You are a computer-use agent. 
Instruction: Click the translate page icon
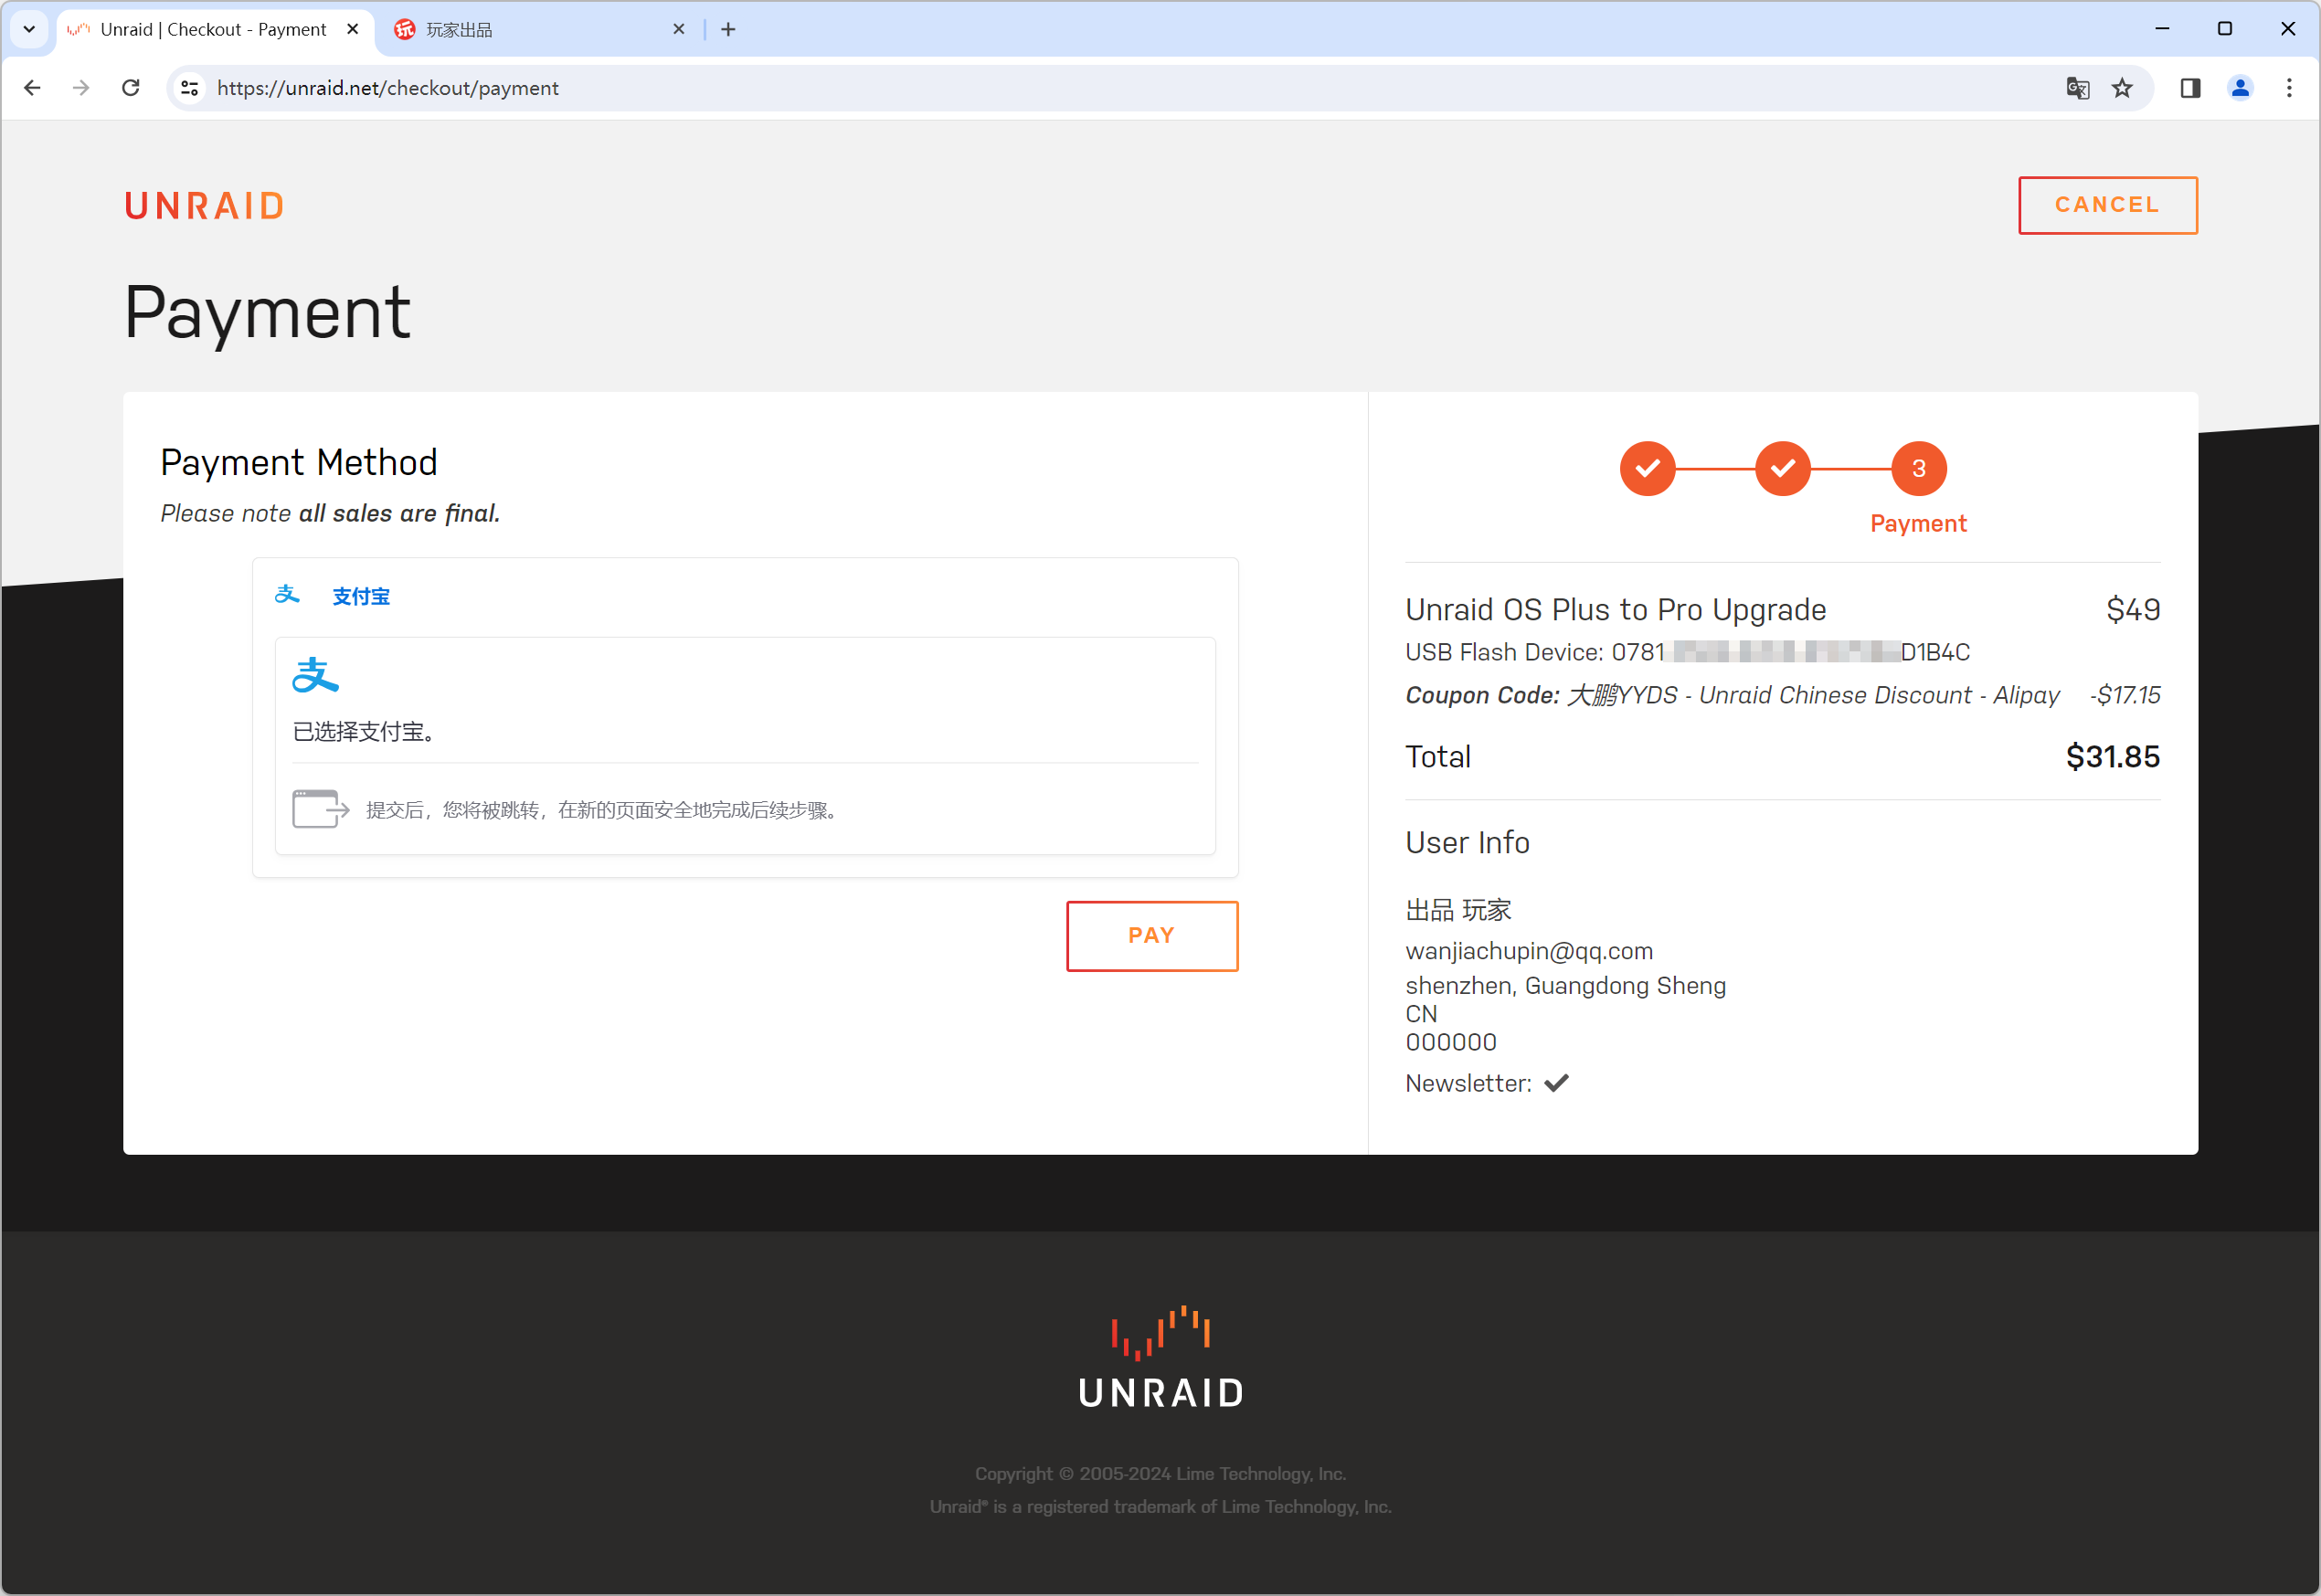coord(2077,88)
